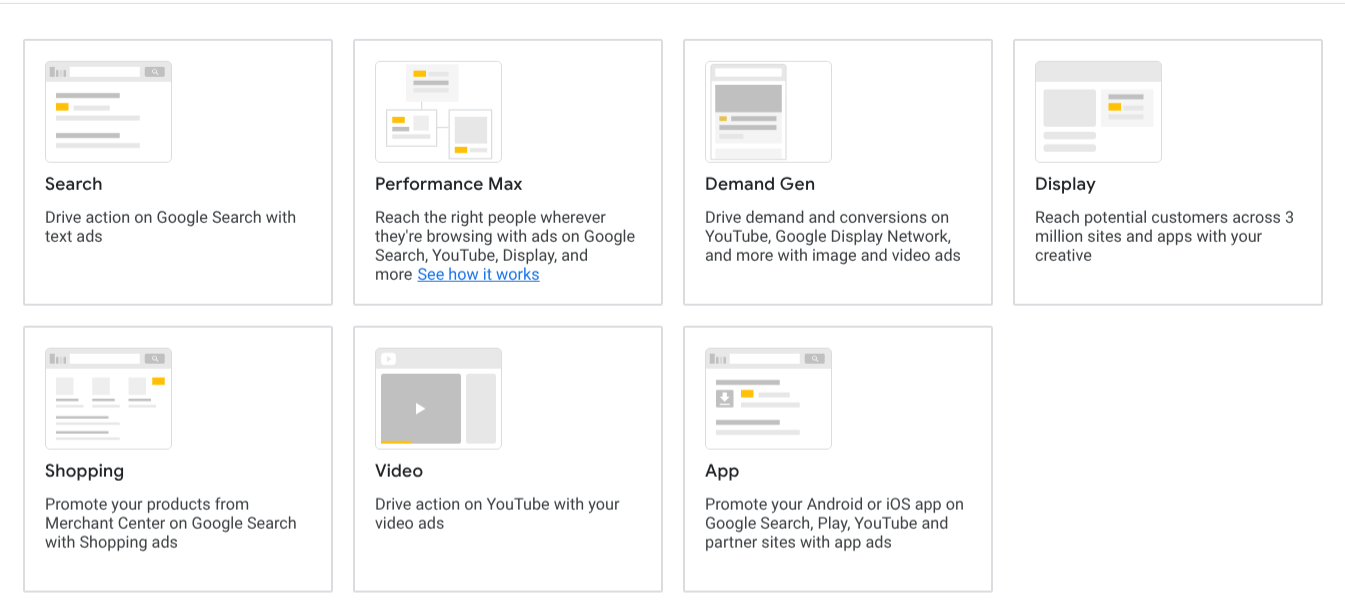This screenshot has height=616, width=1345.
Task: Click the Demand Gen illustration icon
Action: 768,112
